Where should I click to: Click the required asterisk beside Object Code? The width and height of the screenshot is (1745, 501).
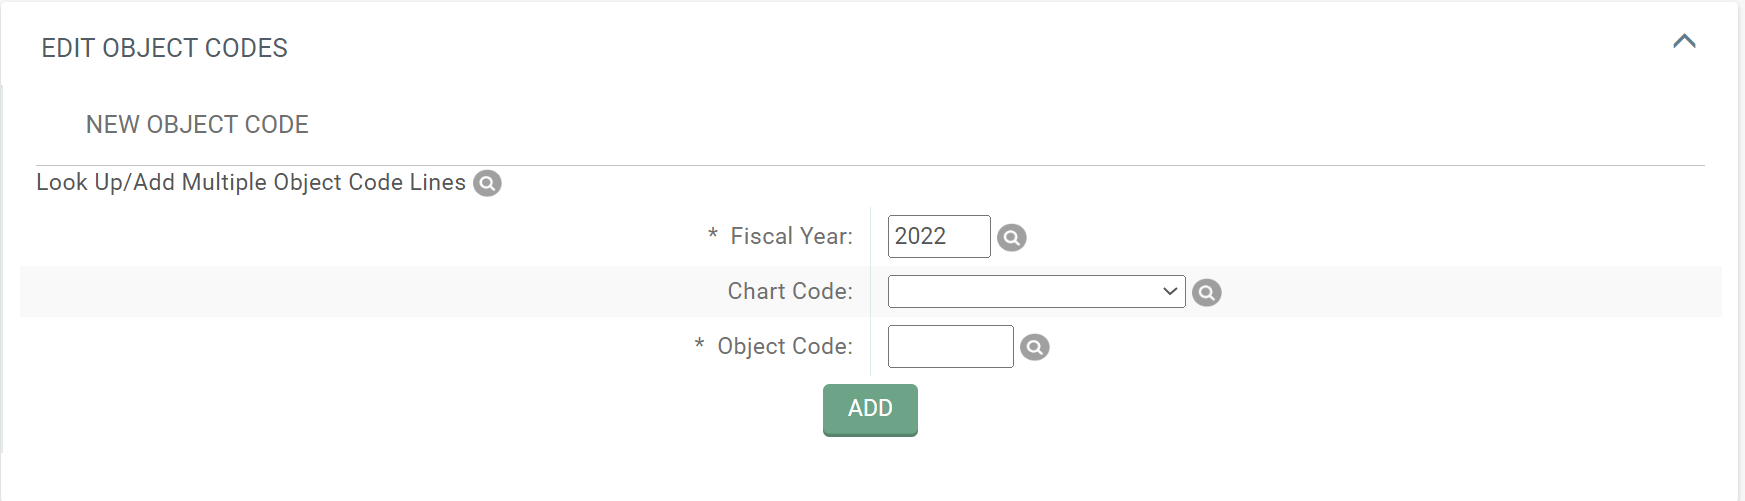click(x=700, y=345)
